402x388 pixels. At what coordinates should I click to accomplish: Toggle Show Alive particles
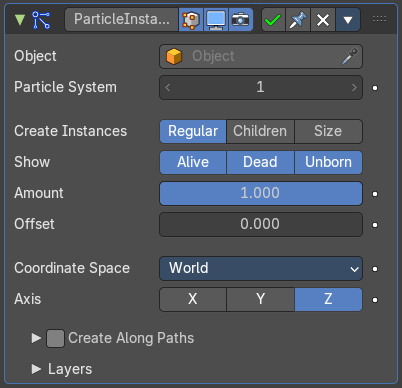point(193,162)
